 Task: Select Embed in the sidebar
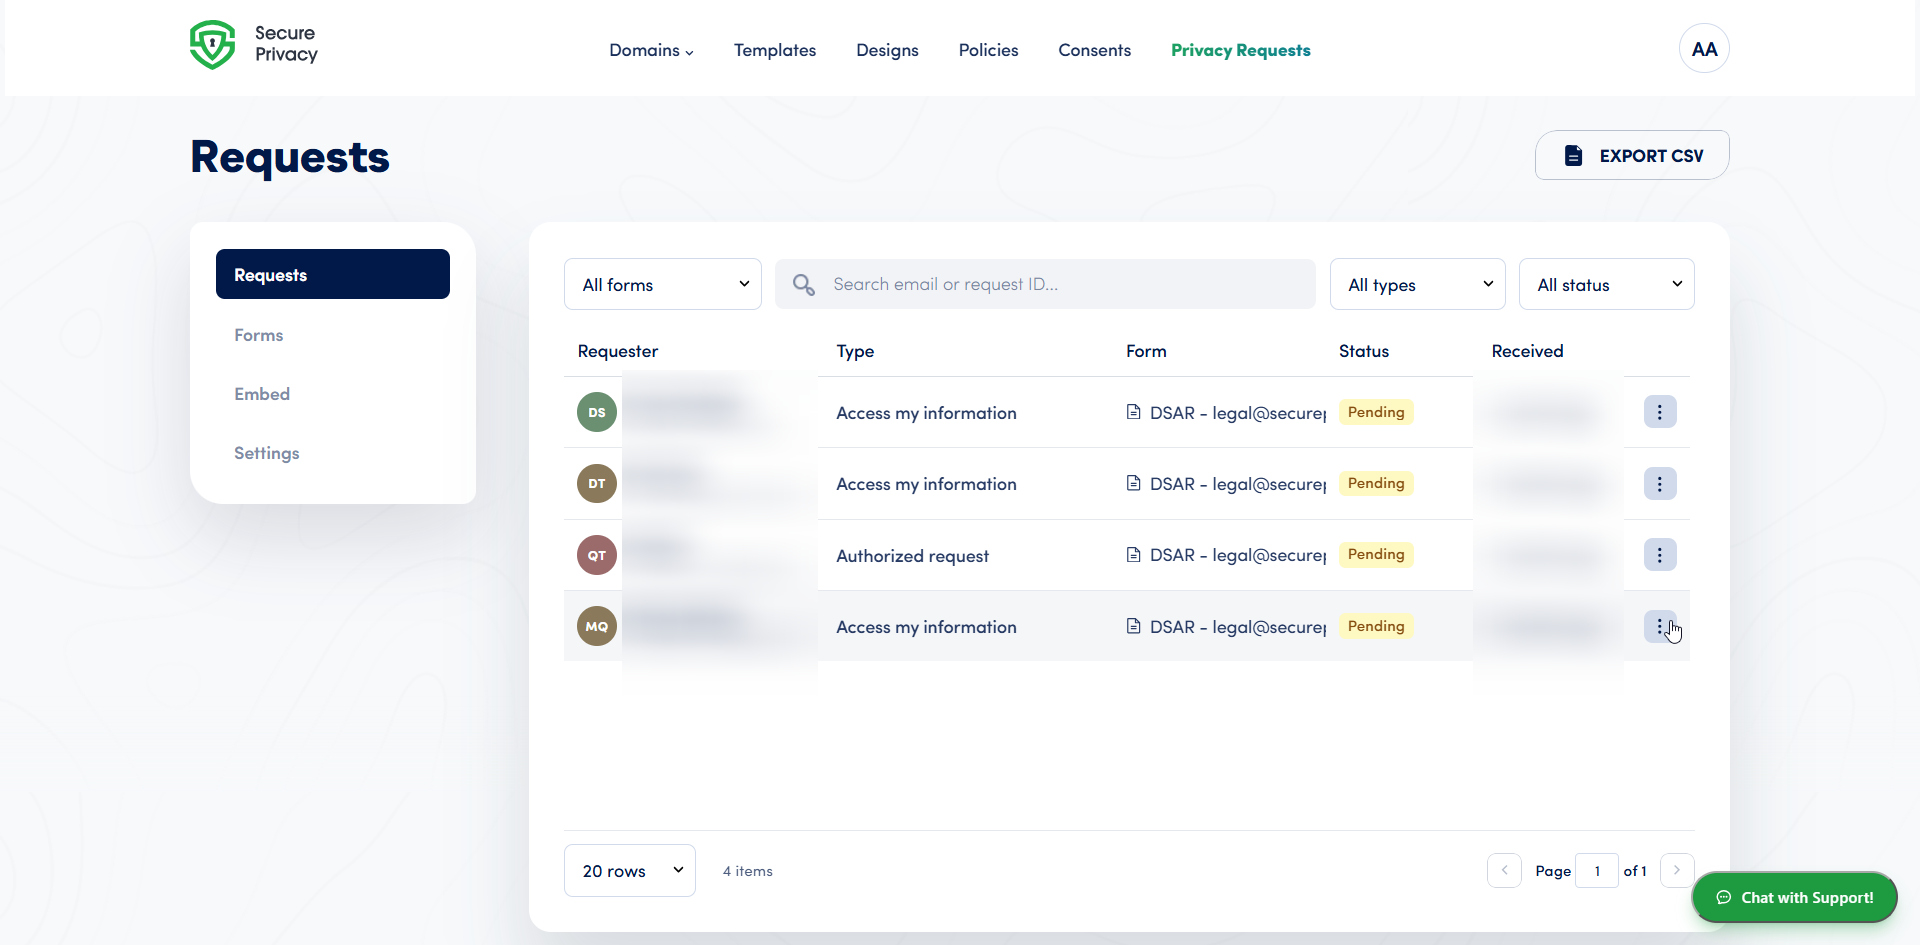(262, 394)
